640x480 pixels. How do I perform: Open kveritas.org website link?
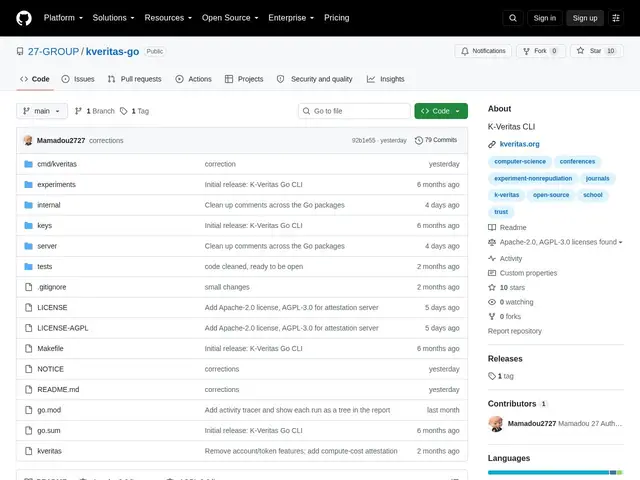pyautogui.click(x=519, y=144)
